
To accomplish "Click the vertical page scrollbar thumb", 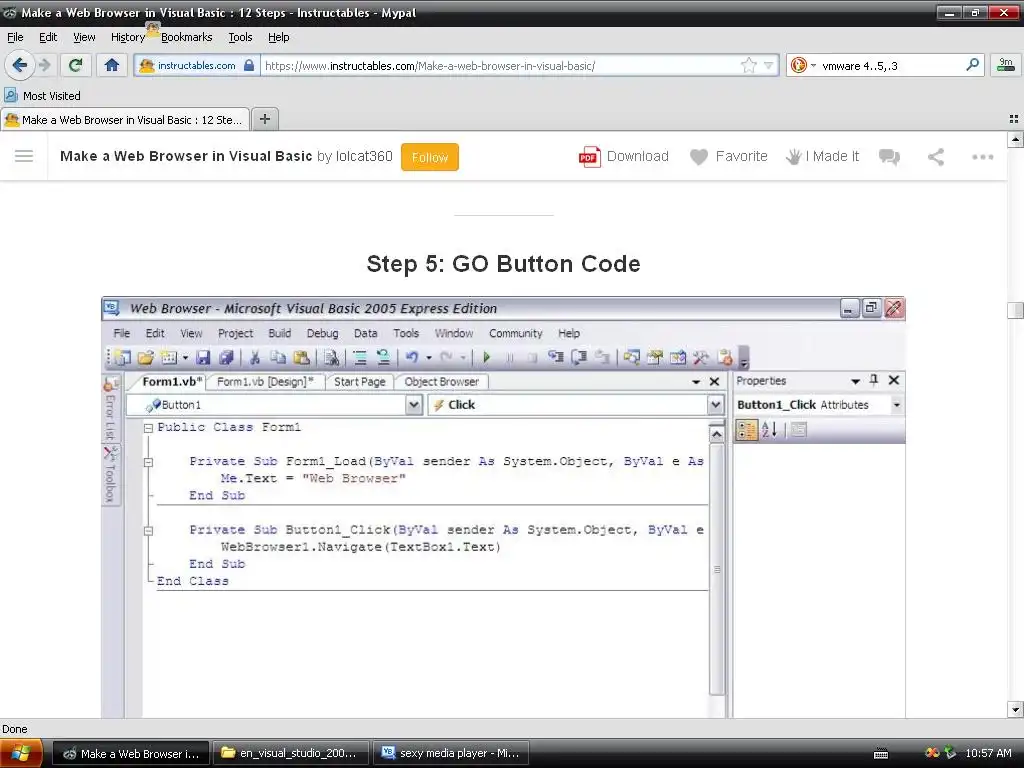I will point(1015,310).
